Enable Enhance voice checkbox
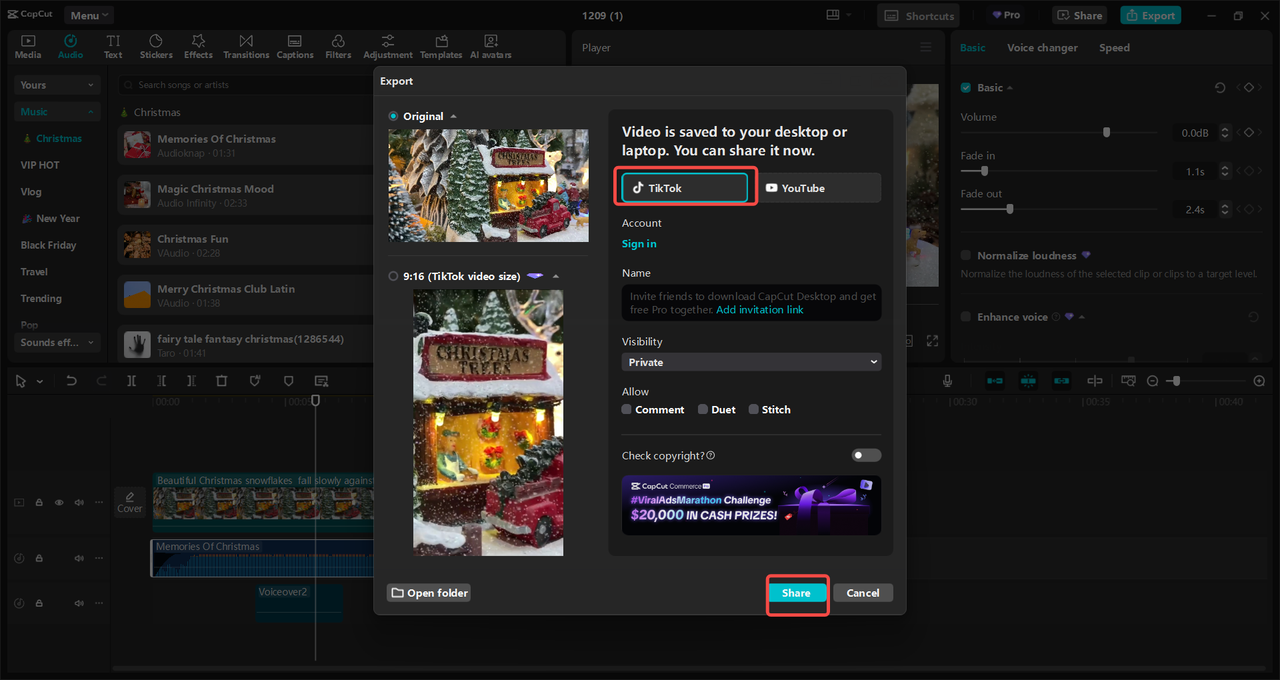 click(966, 317)
